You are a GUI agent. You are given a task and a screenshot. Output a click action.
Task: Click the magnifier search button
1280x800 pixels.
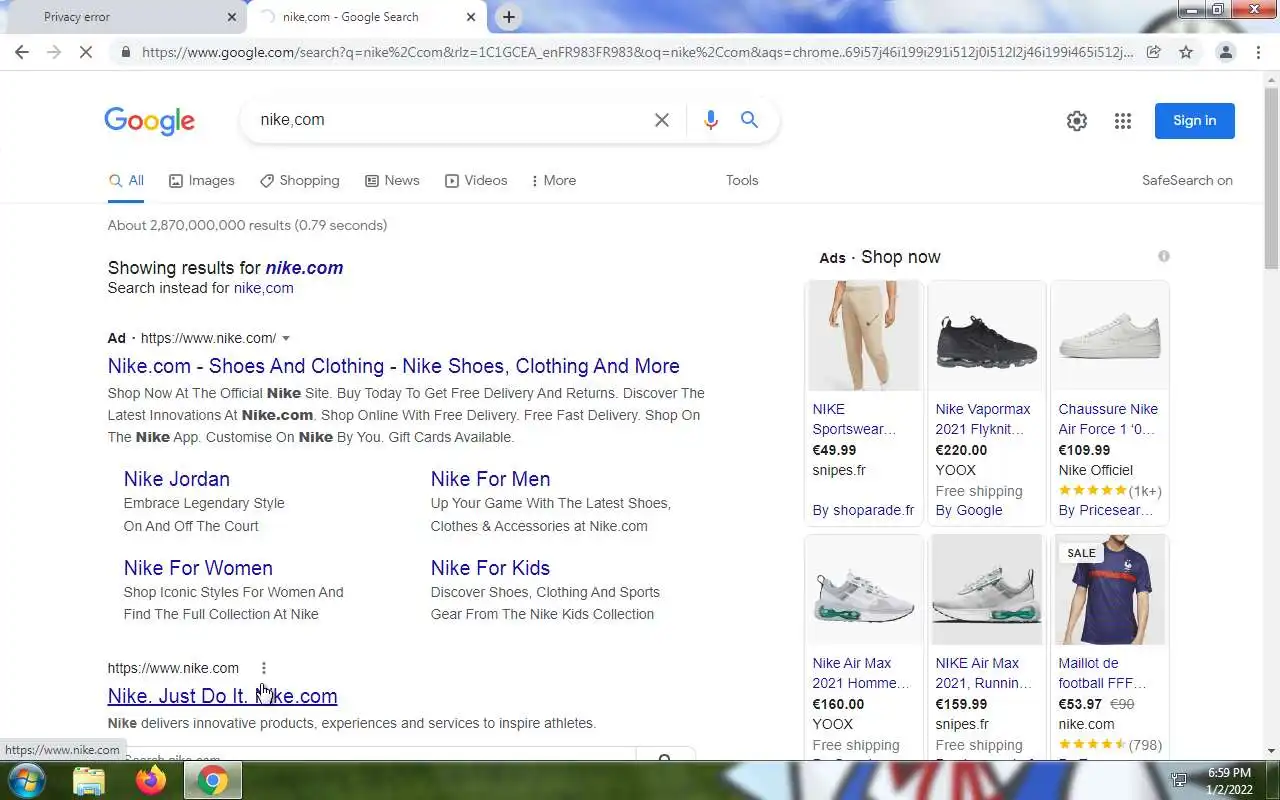pyautogui.click(x=749, y=120)
